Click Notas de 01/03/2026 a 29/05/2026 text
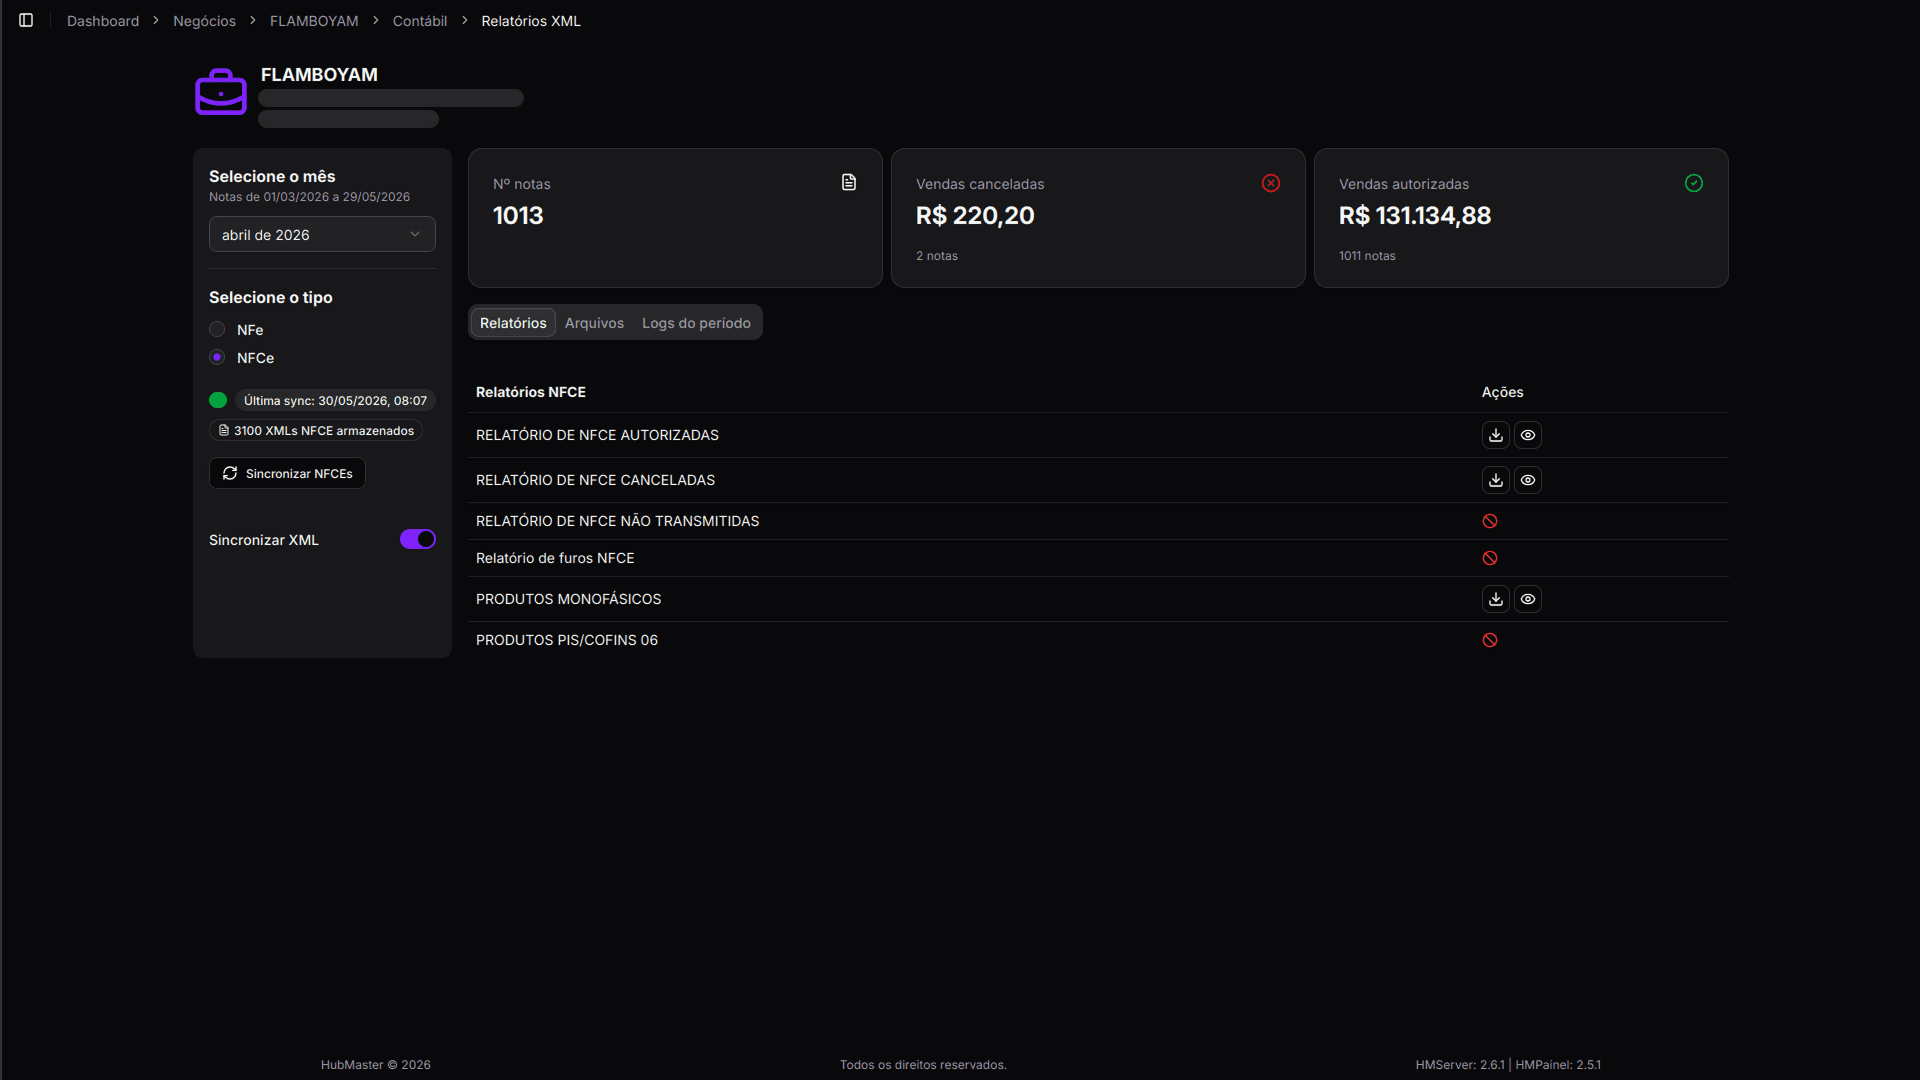The width and height of the screenshot is (1920, 1080). point(309,197)
